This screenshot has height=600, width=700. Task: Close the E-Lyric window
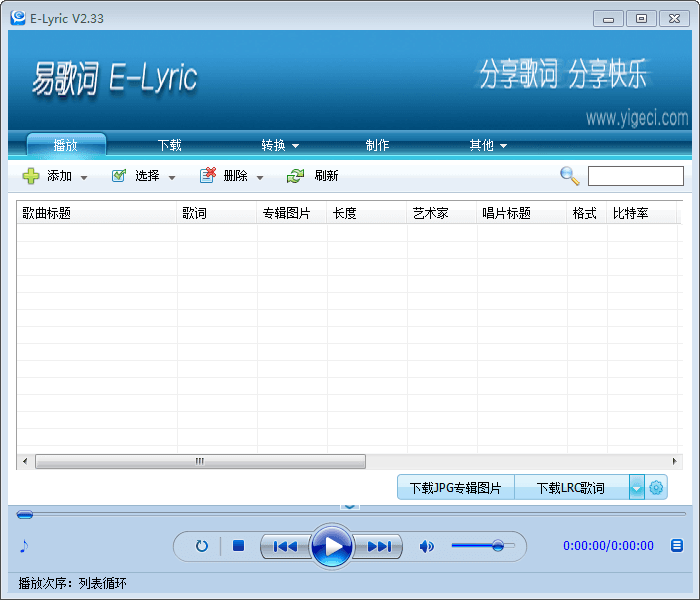coord(675,19)
